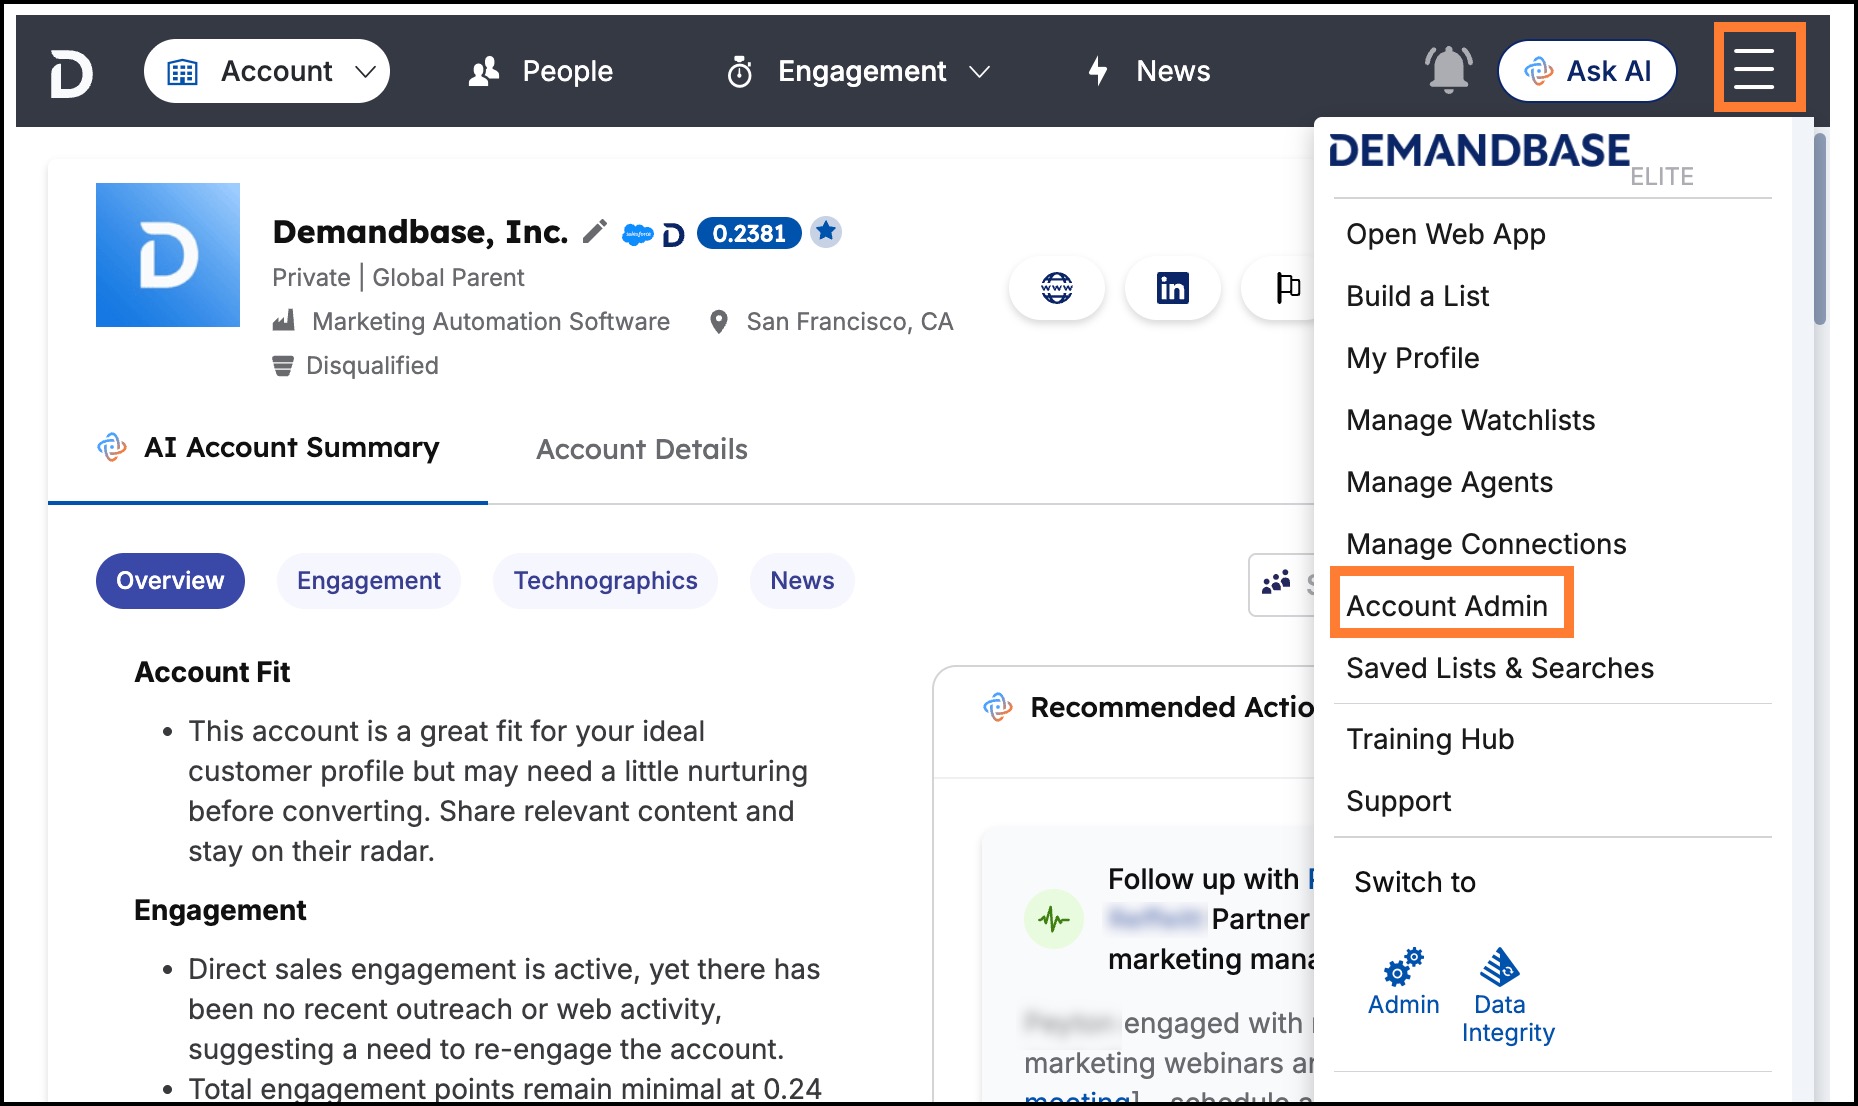
Task: Switch to Admin via gears icon
Action: click(x=1404, y=983)
